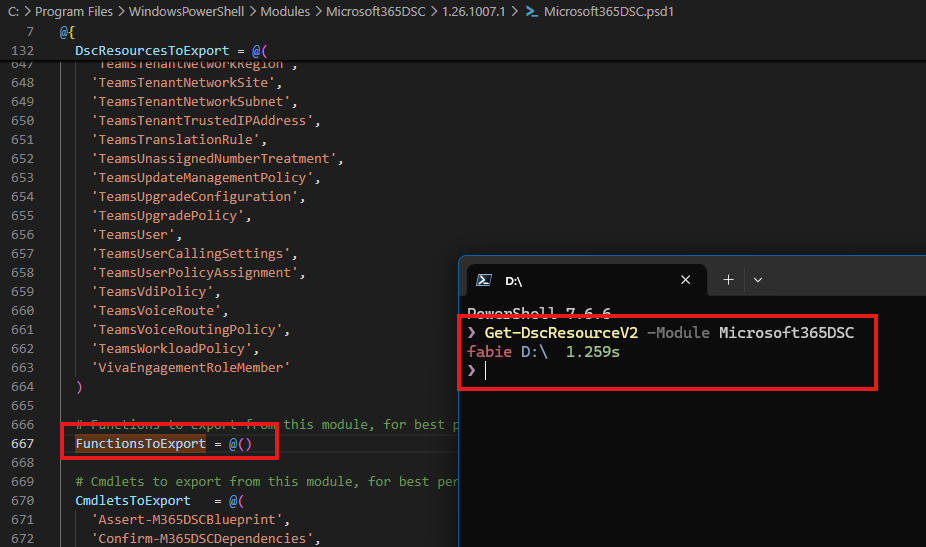
Task: Click 'TeamsTenantNetworkSubnet' on line 649
Action: pyautogui.click(x=191, y=102)
